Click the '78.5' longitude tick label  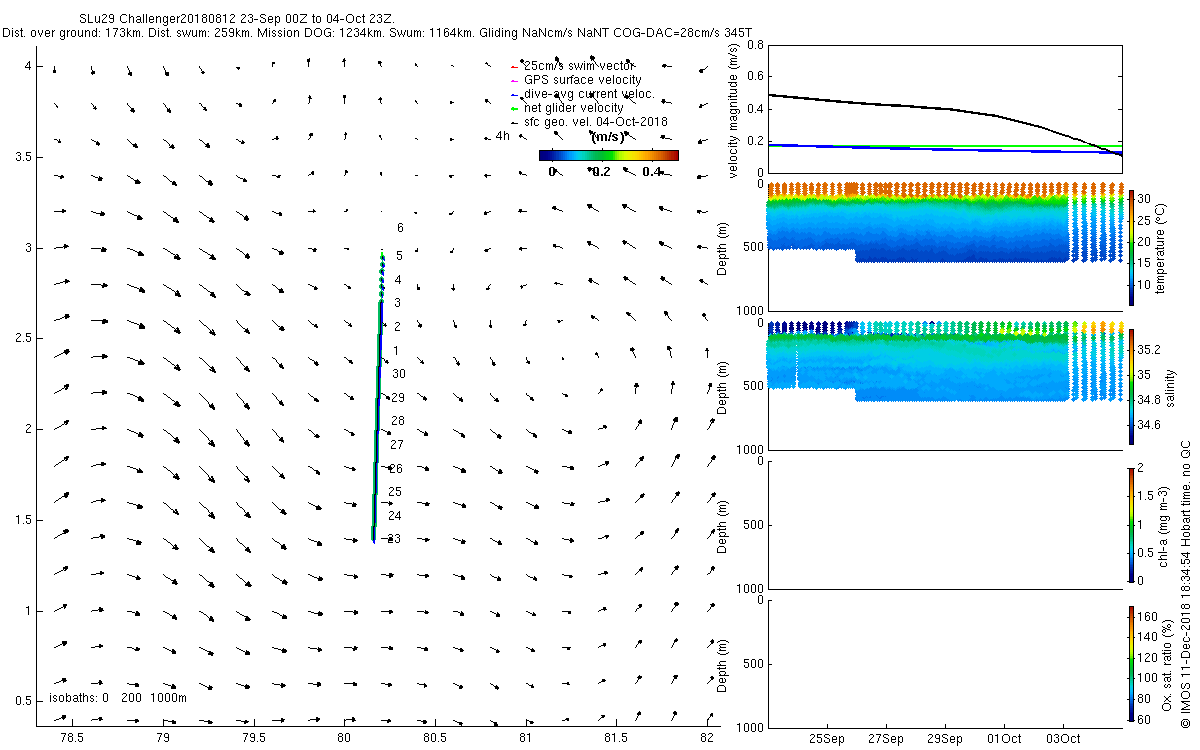click(x=72, y=739)
